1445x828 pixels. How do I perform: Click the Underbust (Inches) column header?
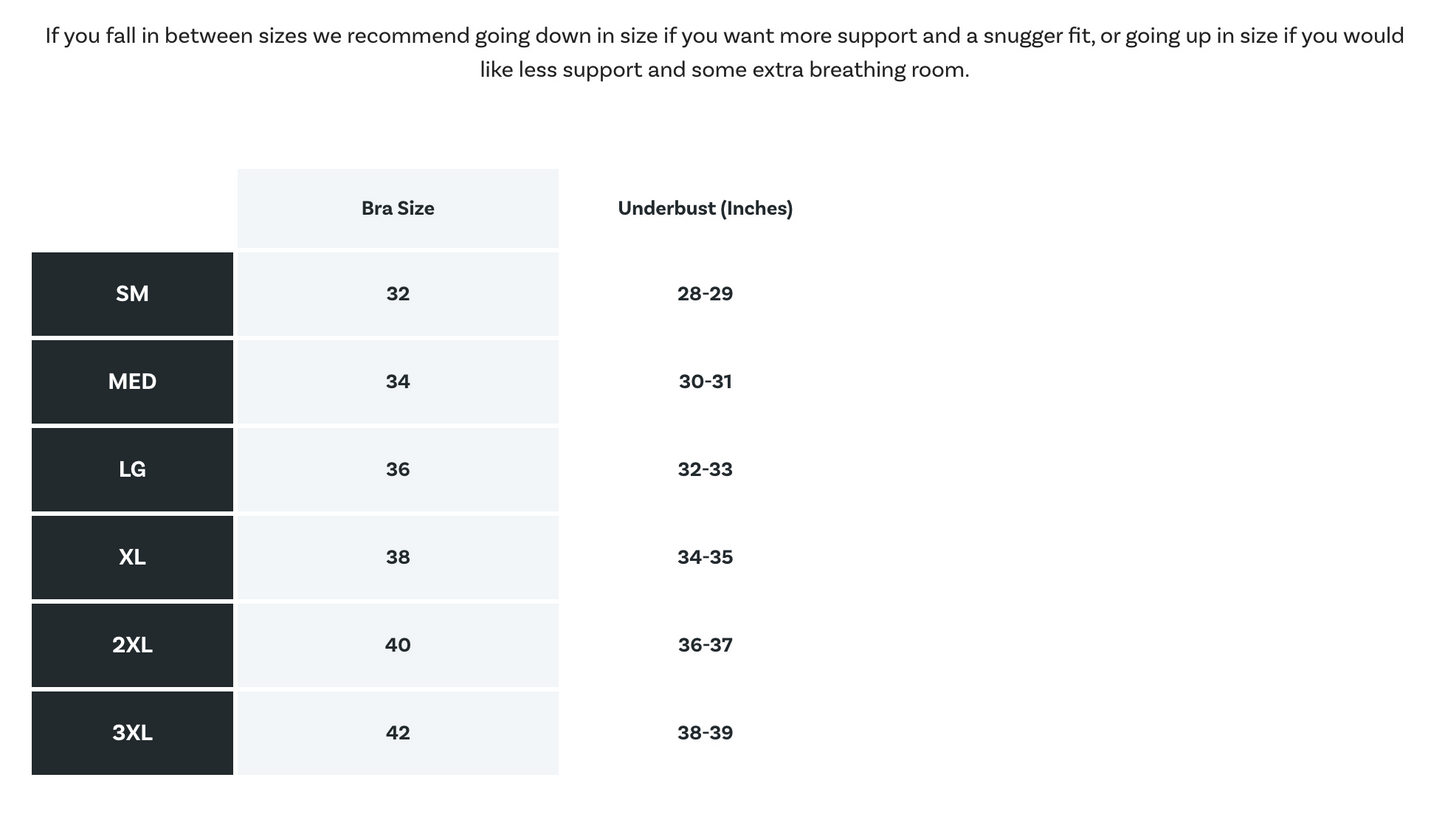point(705,209)
